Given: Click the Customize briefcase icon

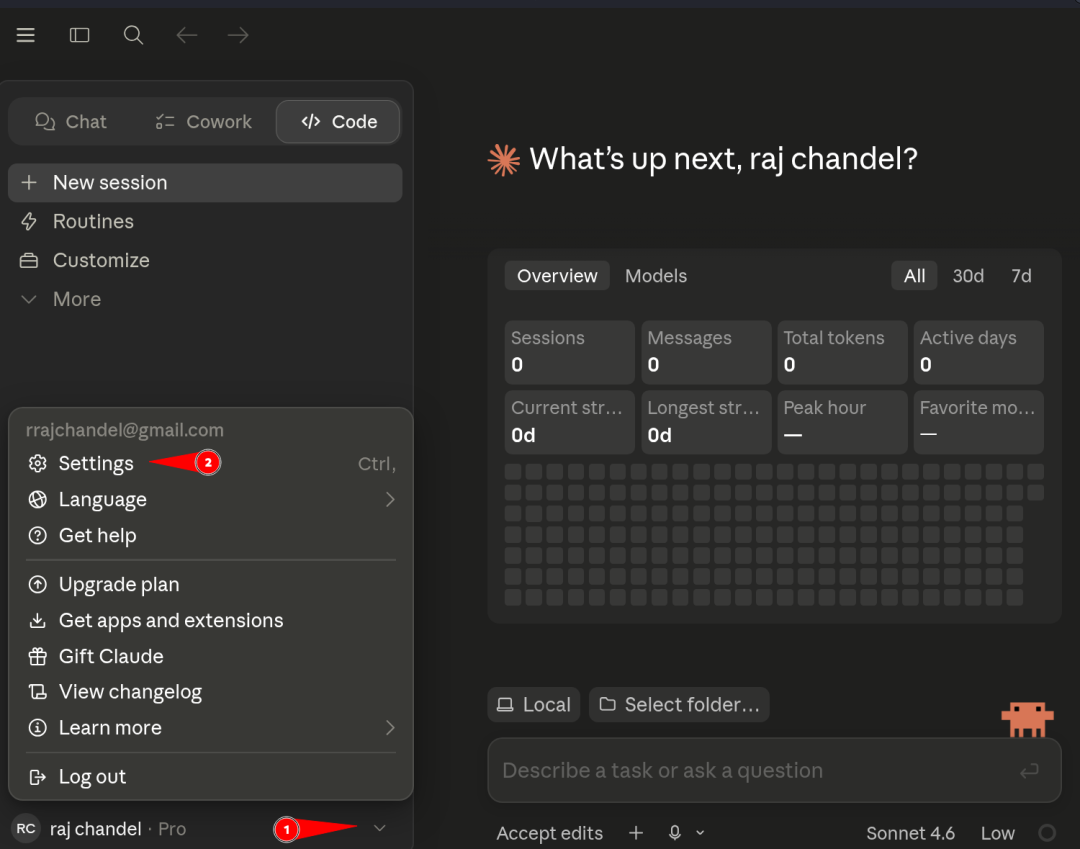Looking at the screenshot, I should [29, 260].
